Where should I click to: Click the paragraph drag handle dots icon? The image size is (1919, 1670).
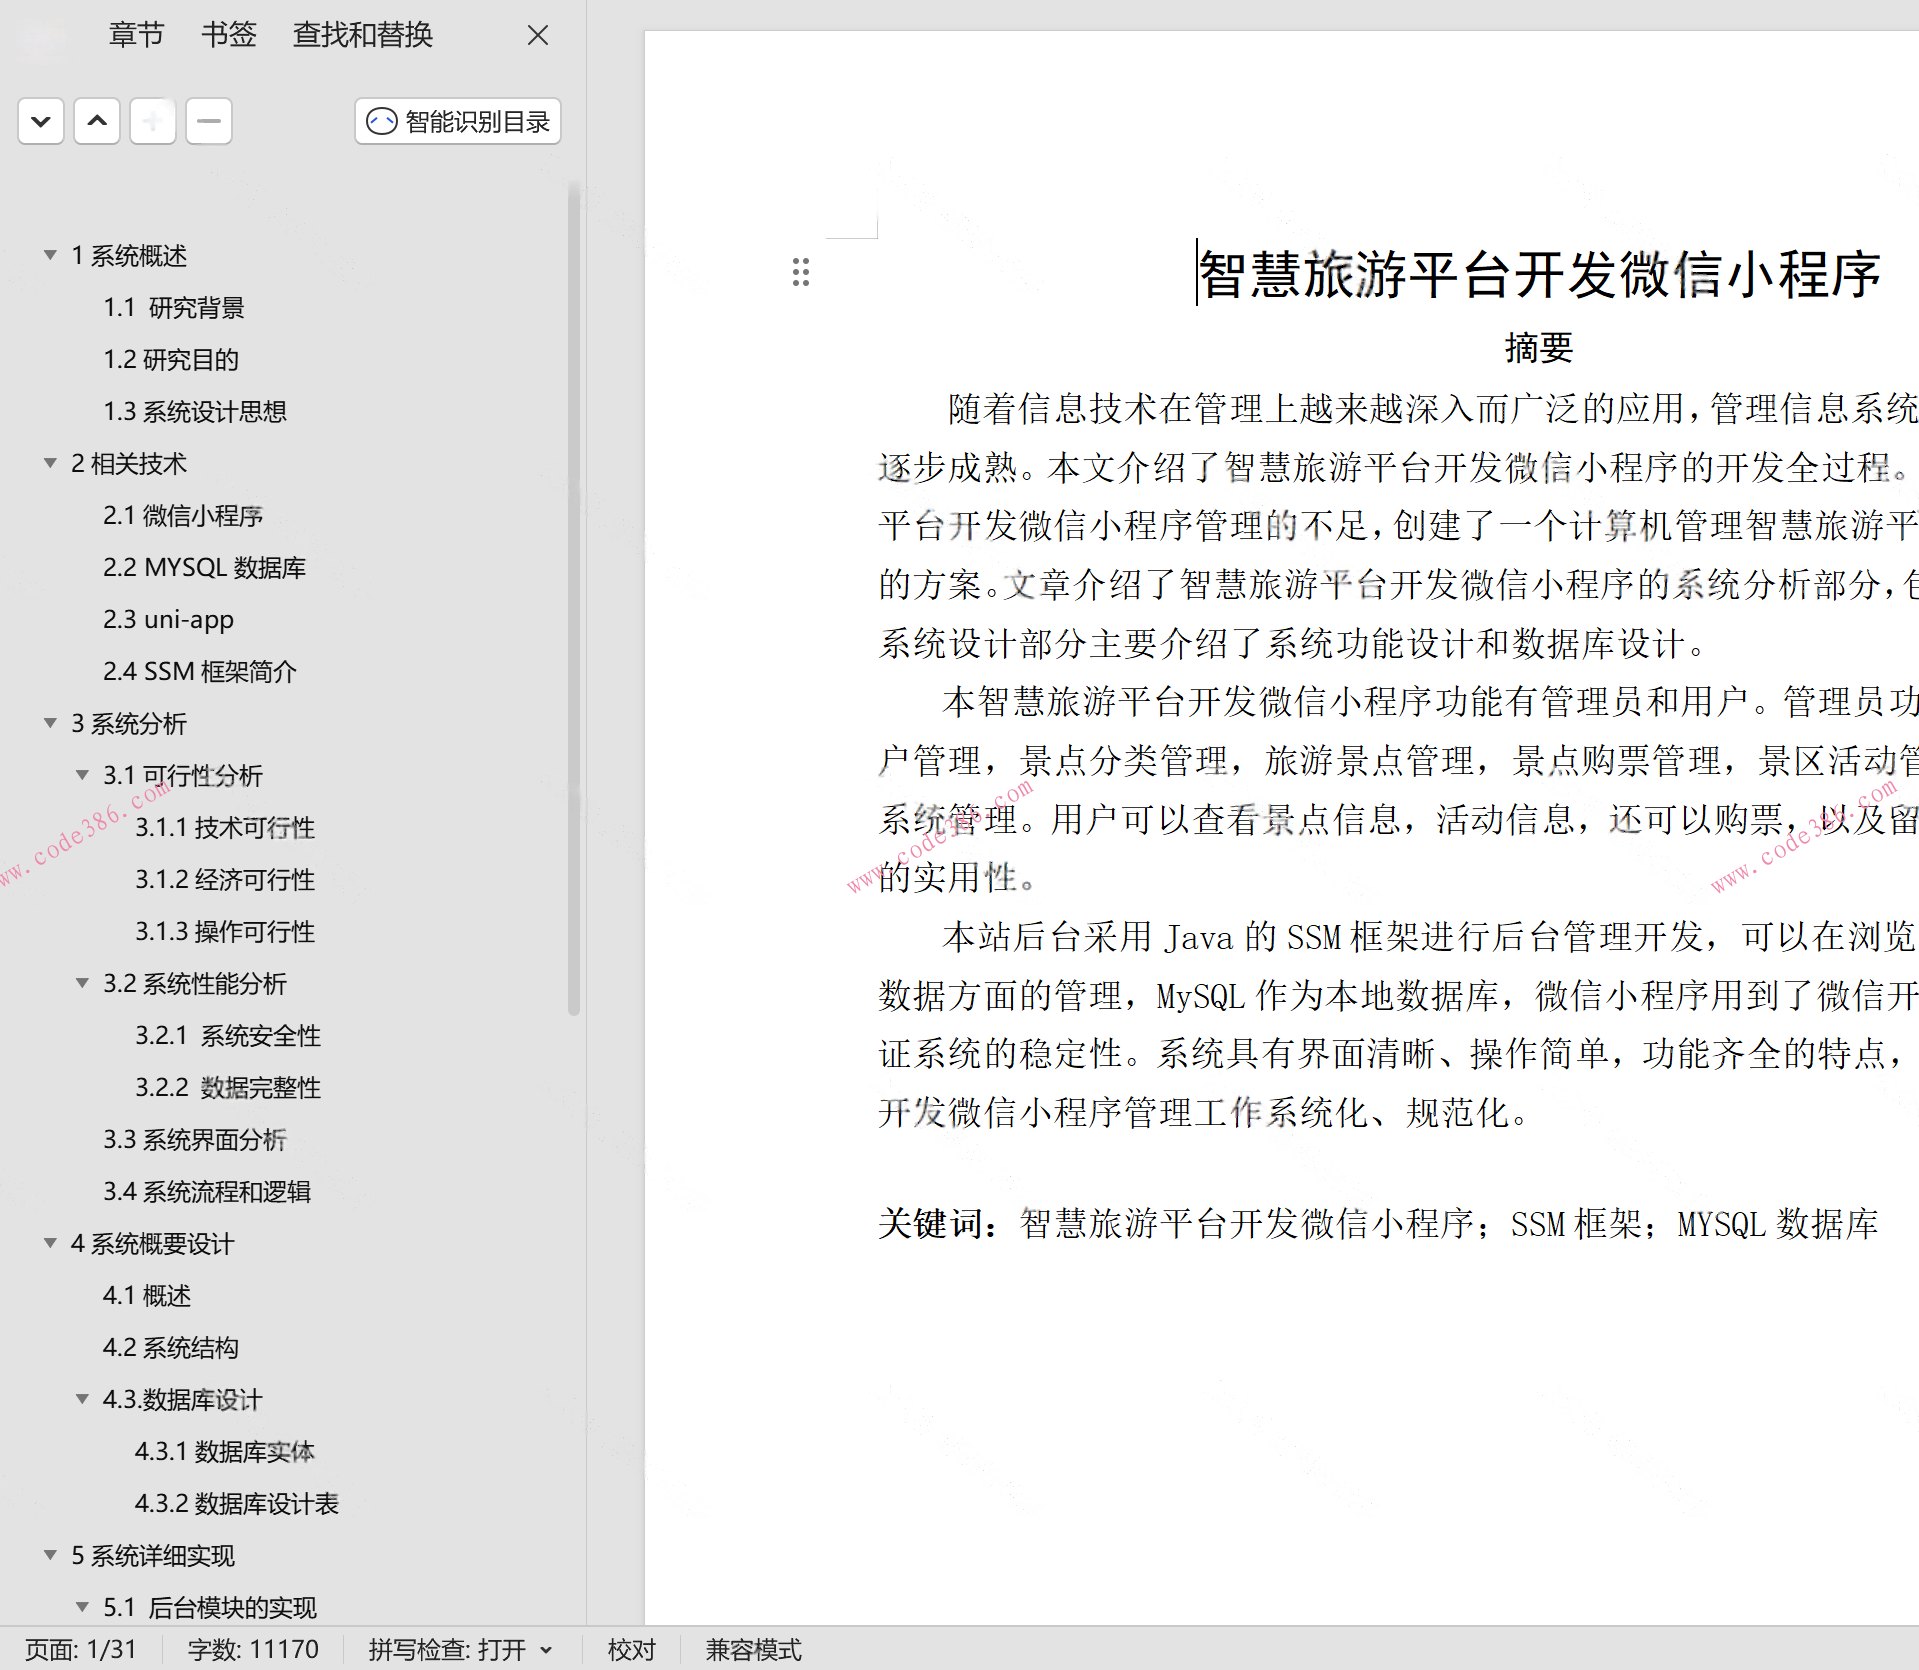pyautogui.click(x=800, y=272)
